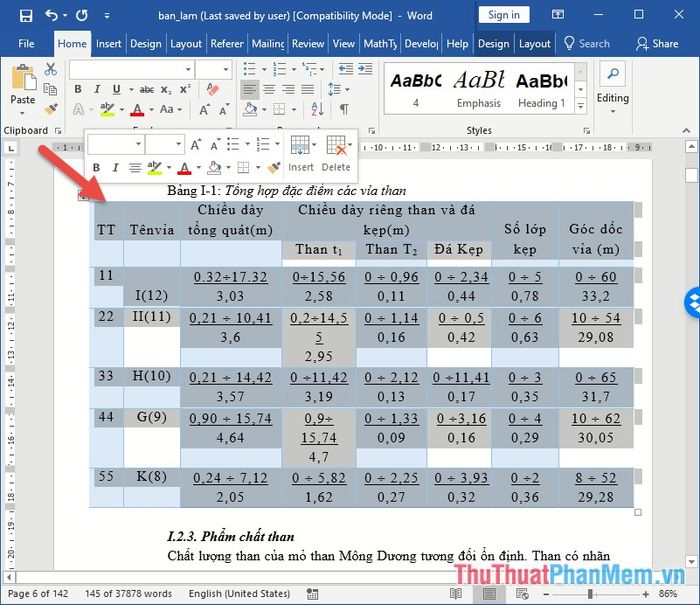
Task: Center text using ribbon alignment
Action: (x=269, y=89)
